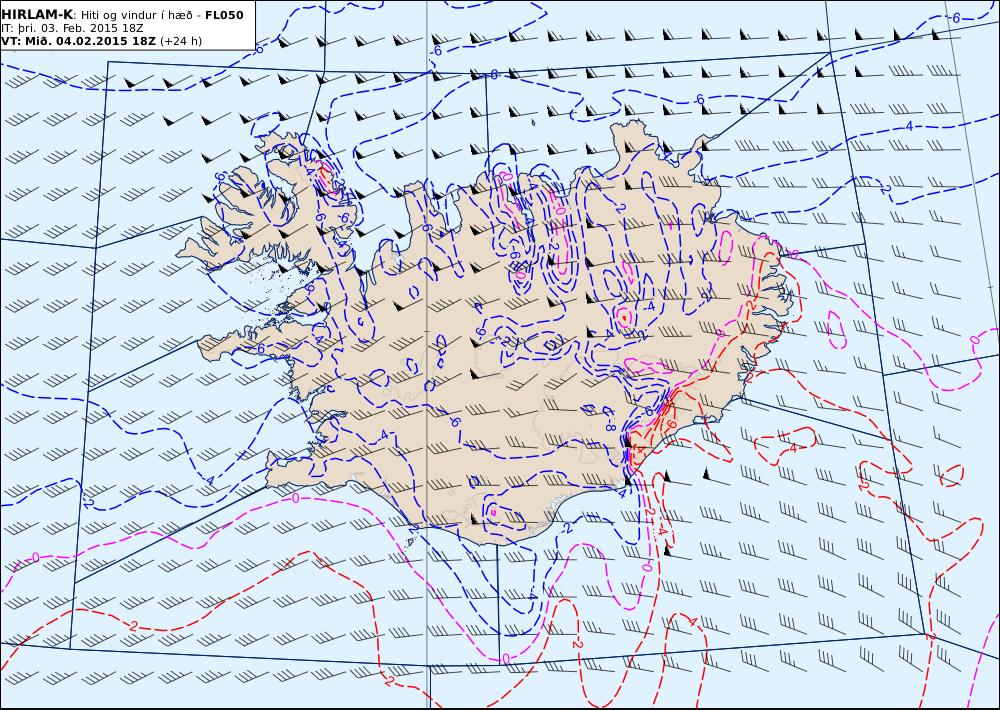Click blue -6 contour label in top-right corner

(x=954, y=18)
